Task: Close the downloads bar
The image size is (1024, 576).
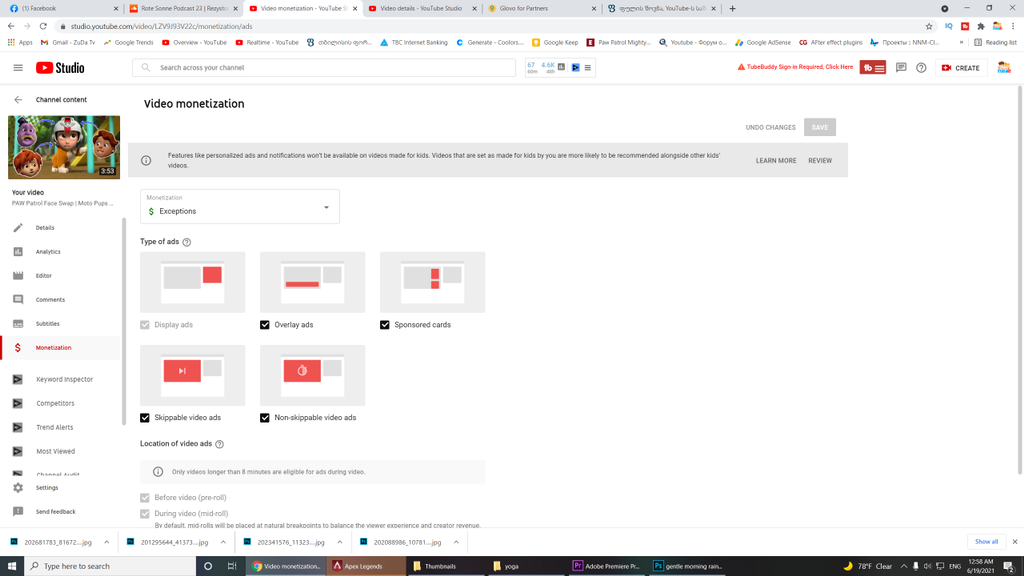Action: [x=1015, y=542]
